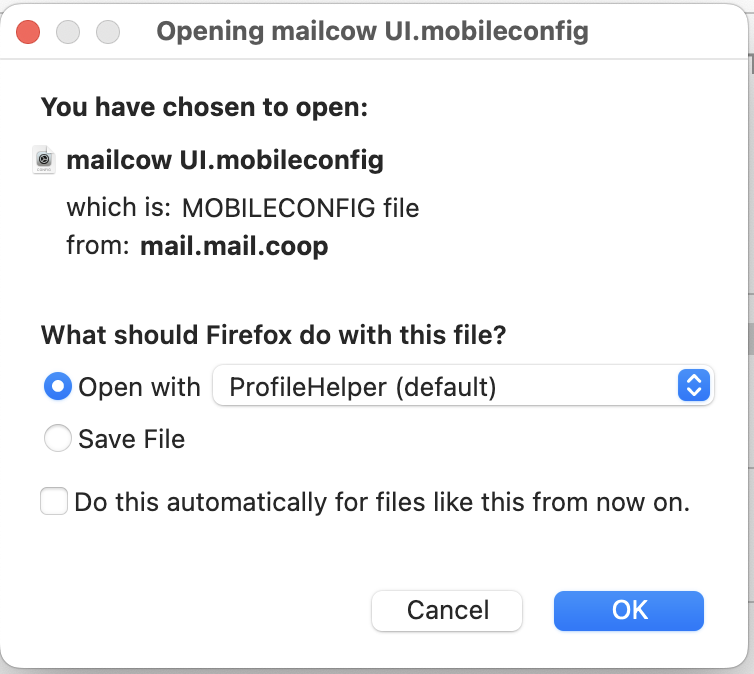
Task: Click the You have chosen to open heading
Action: click(204, 107)
